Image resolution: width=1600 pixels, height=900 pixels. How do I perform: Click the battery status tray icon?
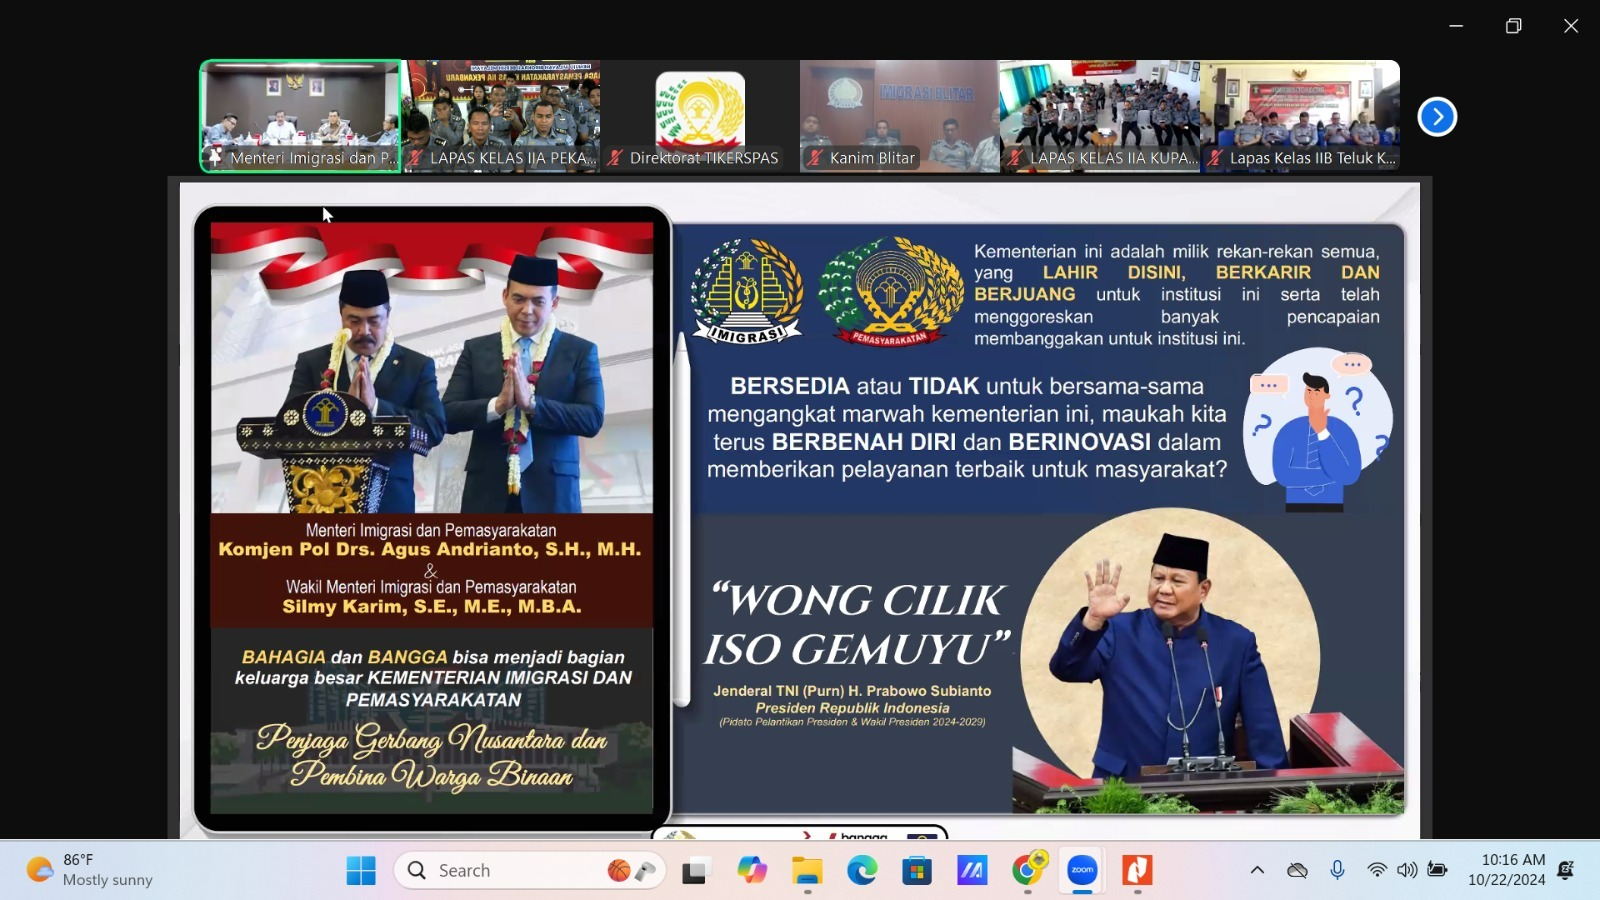[x=1437, y=870]
